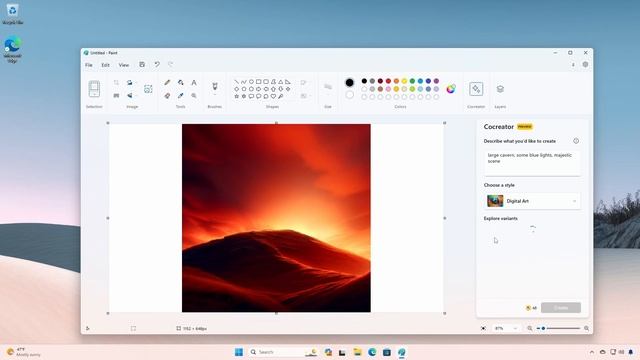
Task: Click the Zoom in magnifier icon
Action: coord(587,328)
